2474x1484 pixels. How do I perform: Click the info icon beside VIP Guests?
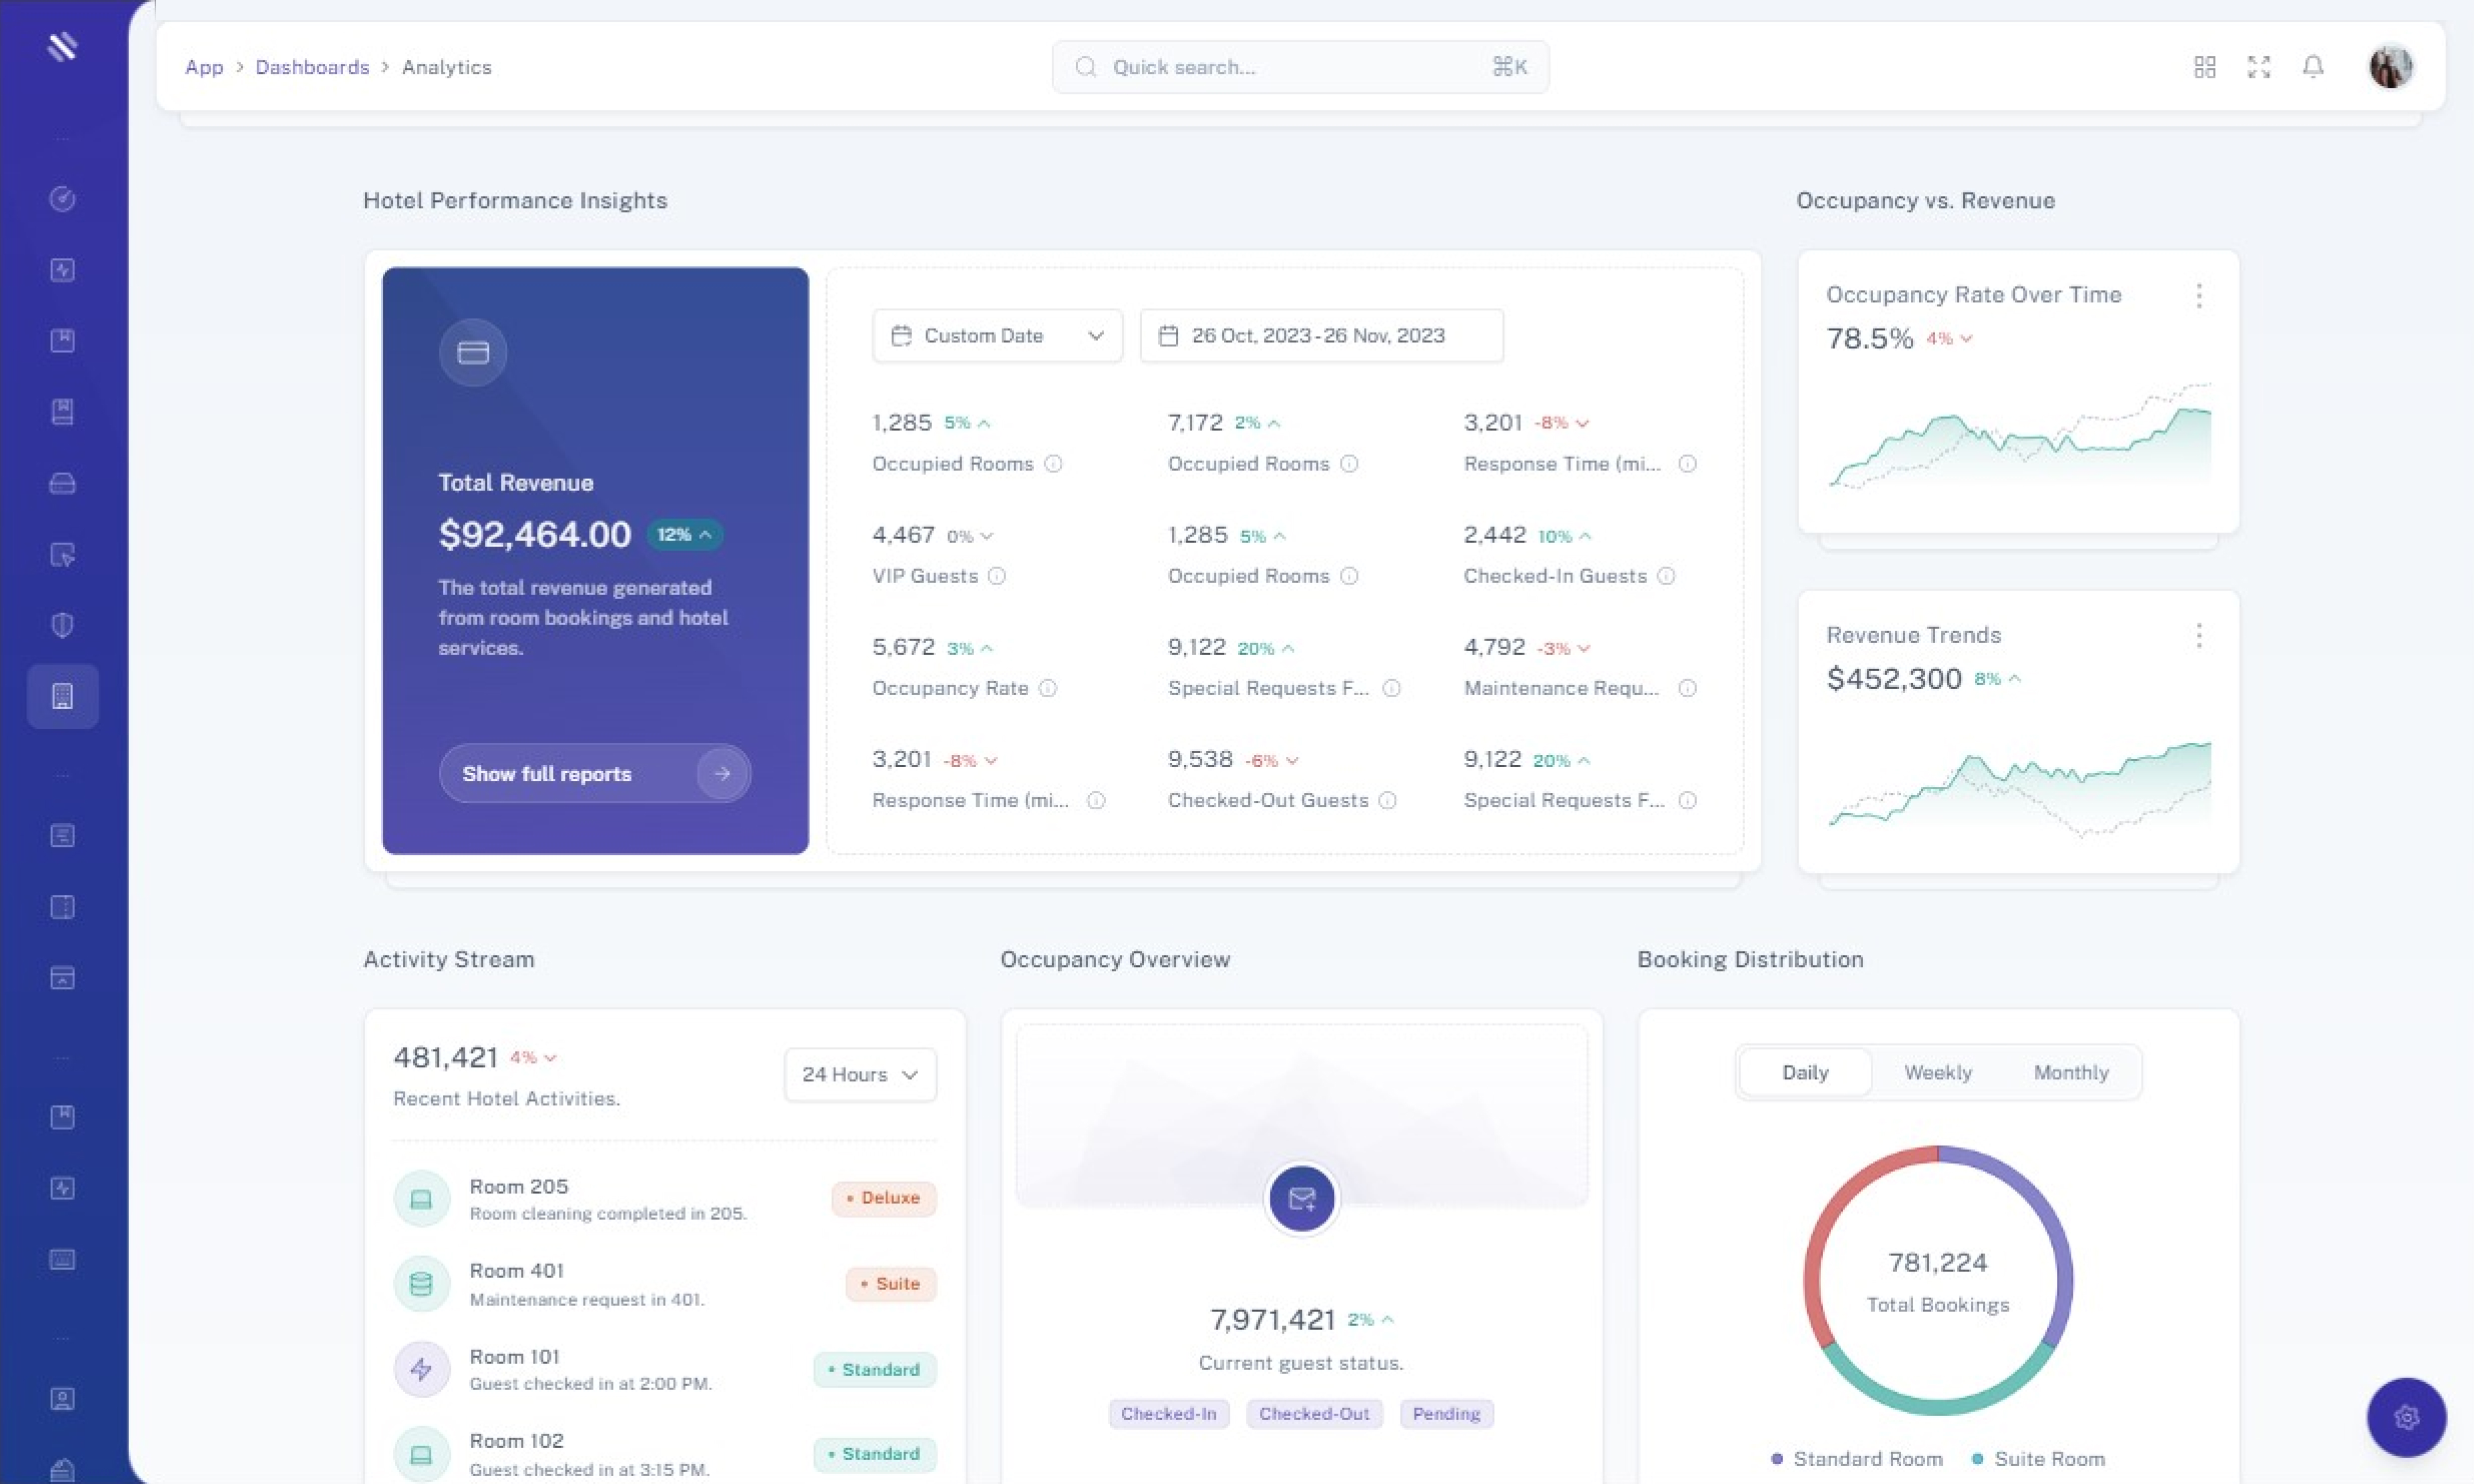996,576
